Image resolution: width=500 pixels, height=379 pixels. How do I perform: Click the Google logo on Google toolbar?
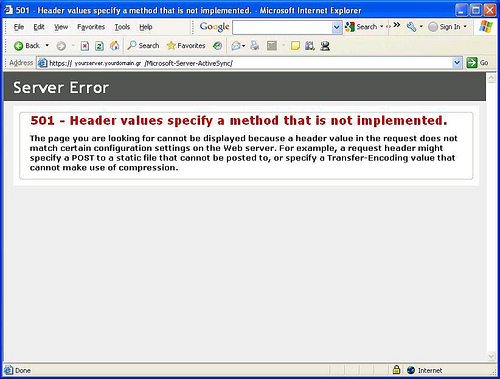(x=214, y=27)
